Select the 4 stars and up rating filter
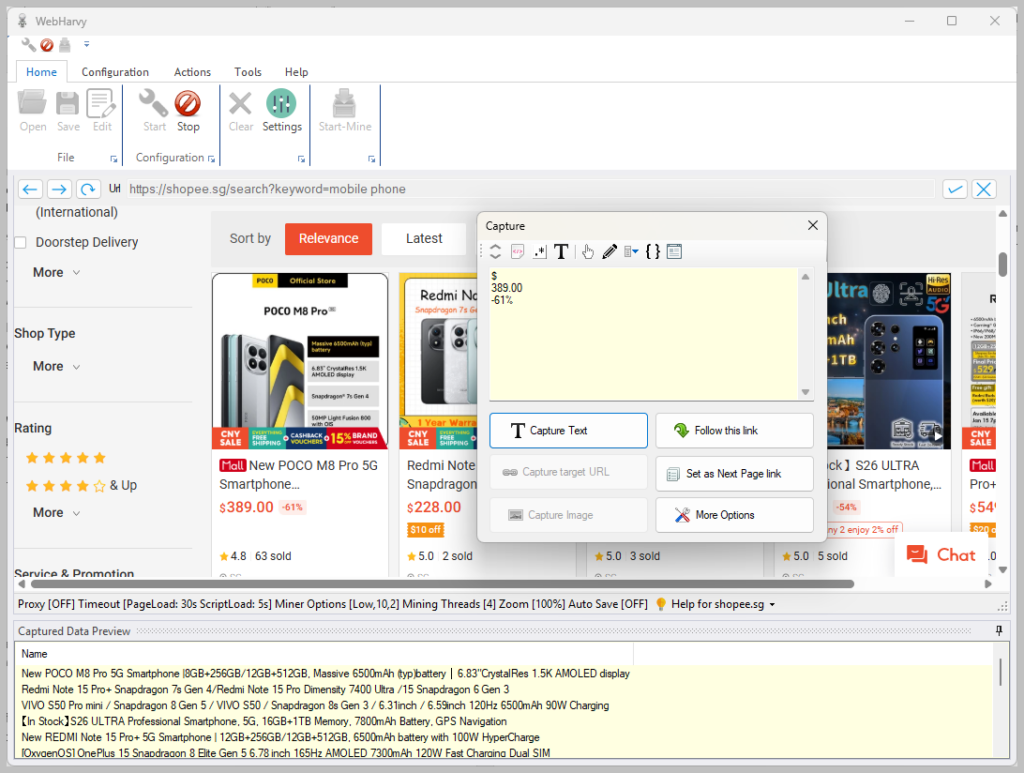Viewport: 1024px width, 773px height. coord(65,485)
